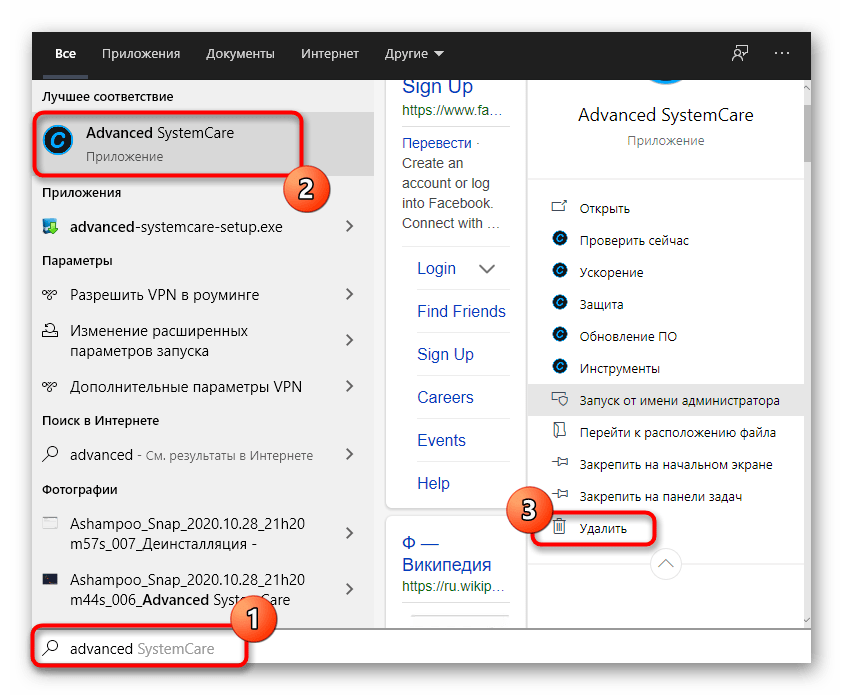The image size is (843, 695).
Task: Expand the Другие dropdown tab
Action: tap(414, 54)
